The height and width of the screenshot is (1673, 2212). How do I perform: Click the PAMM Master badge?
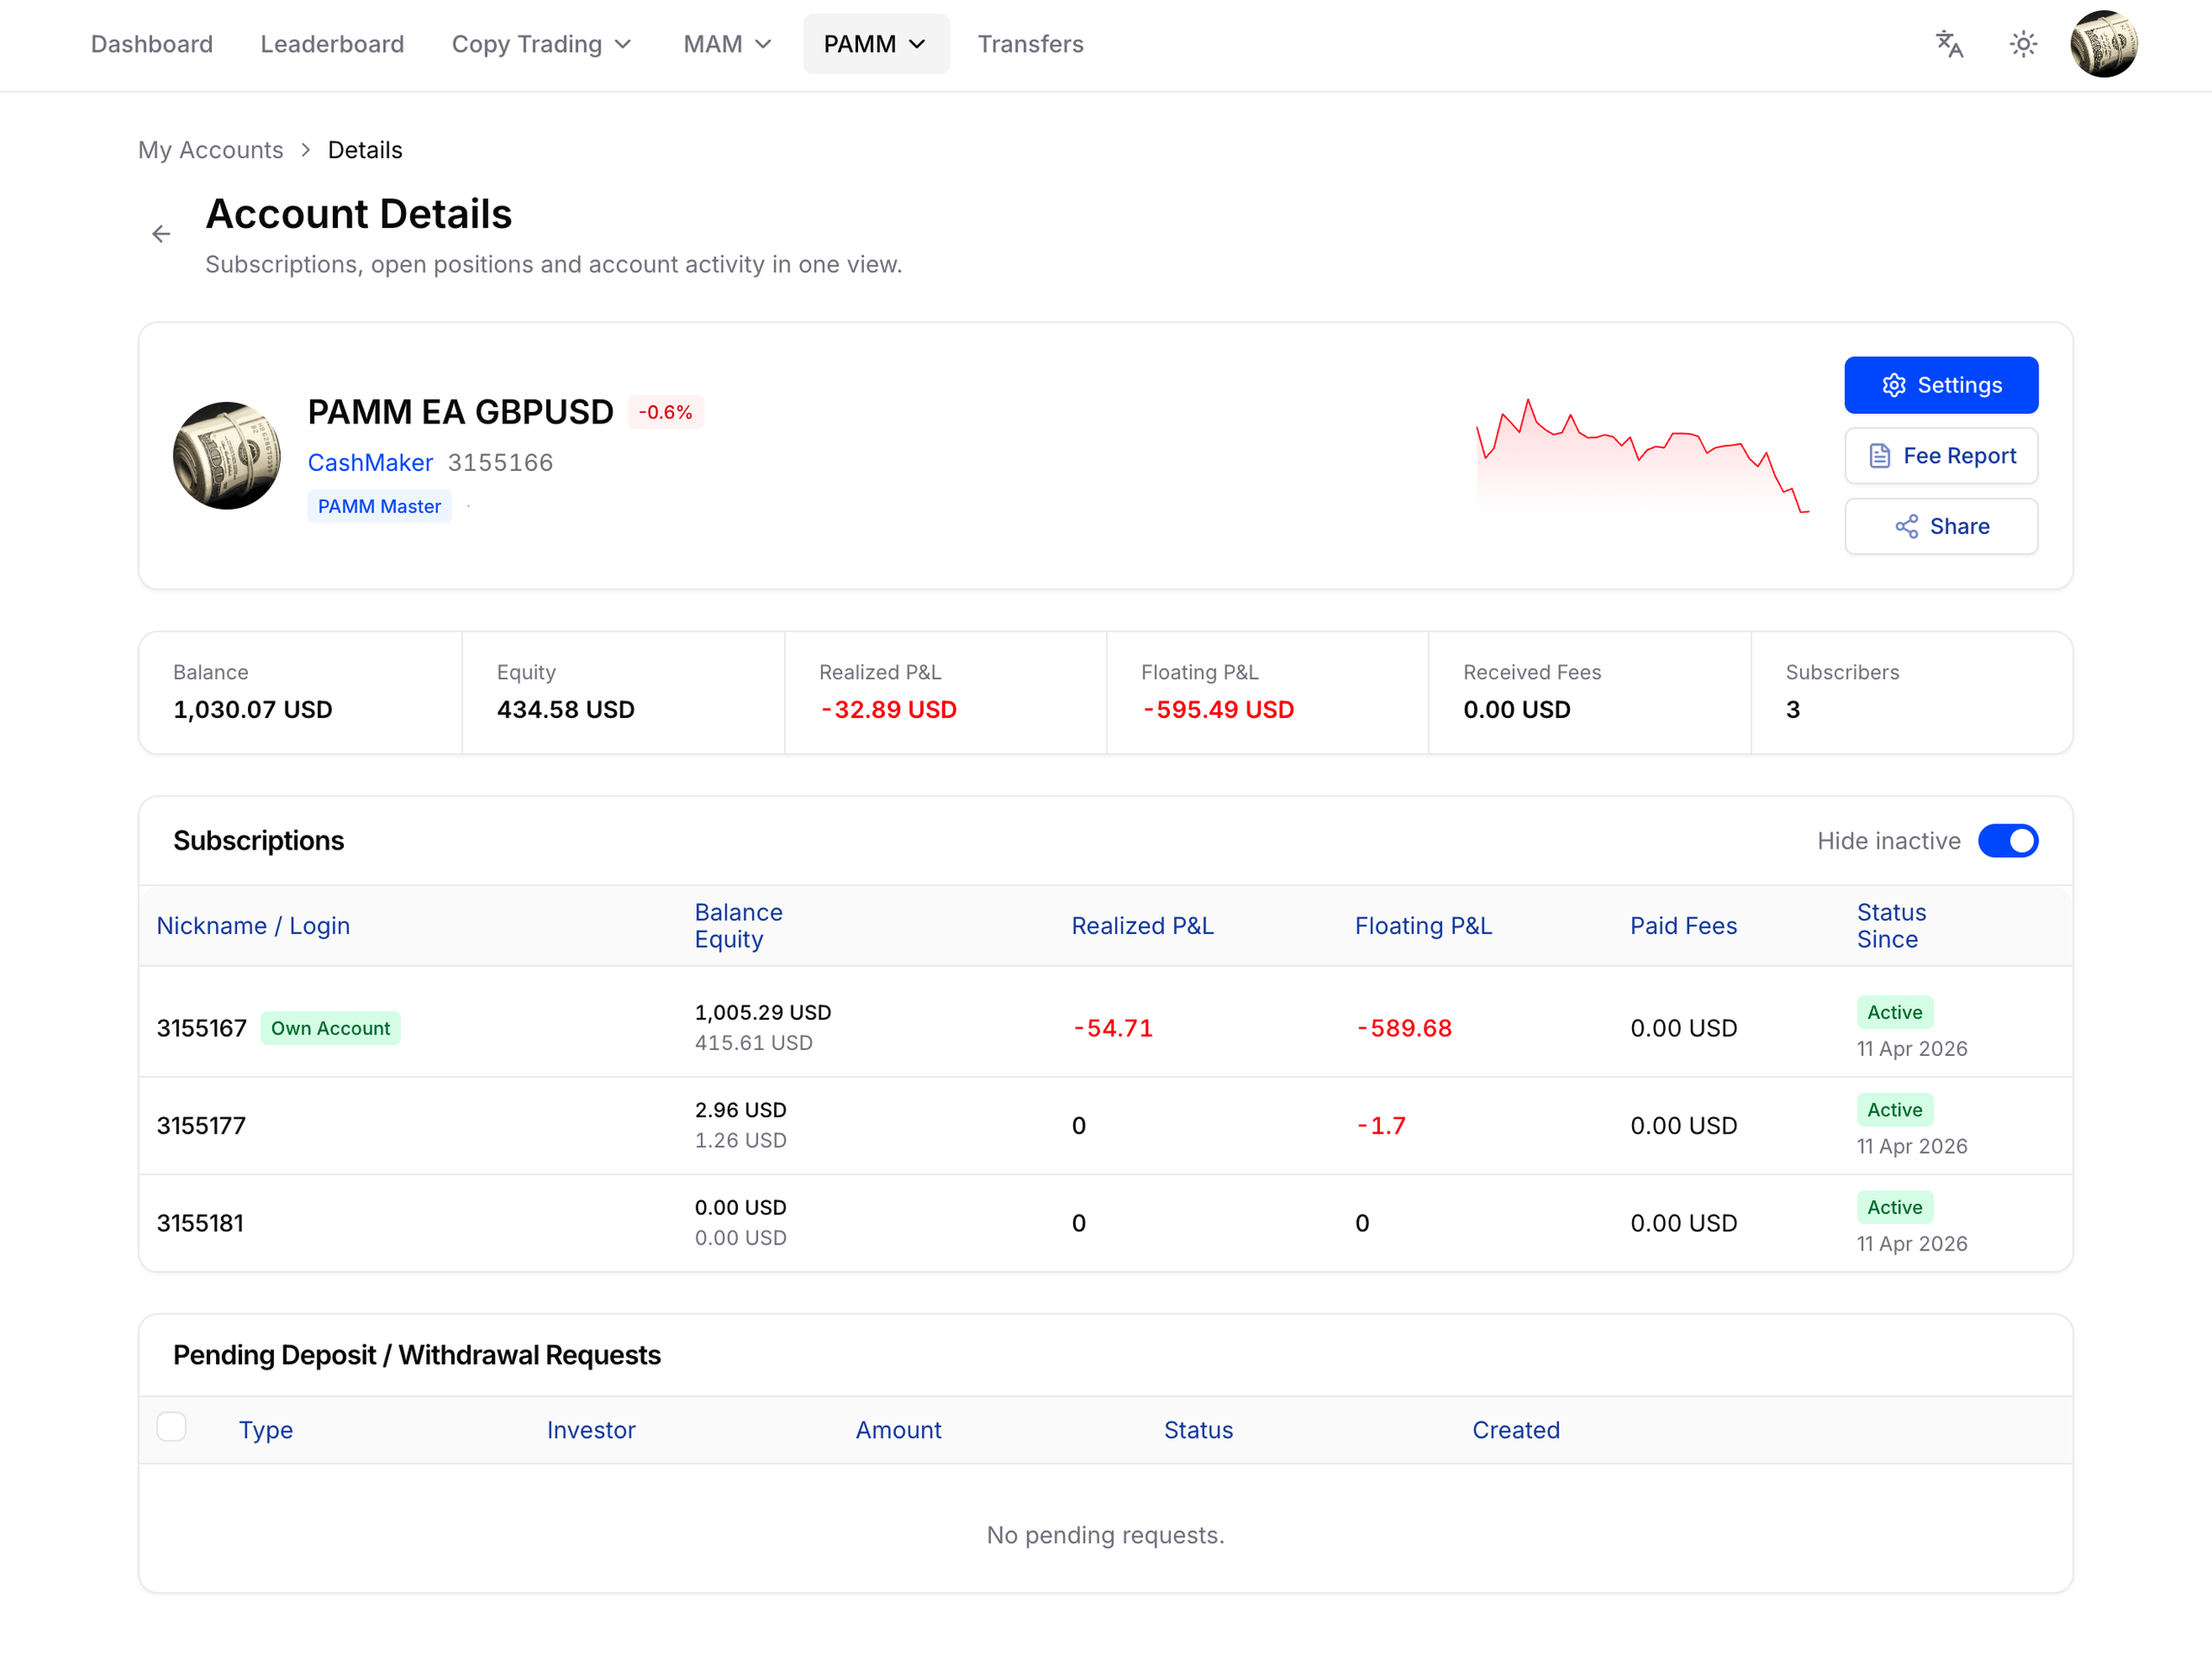379,507
